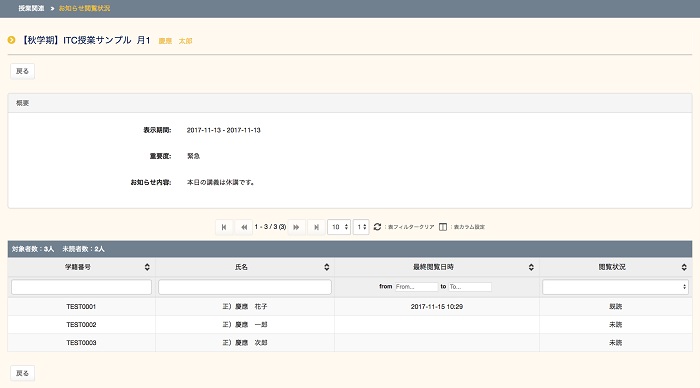Image resolution: width=700 pixels, height=388 pixels.
Task: Sort by 閲覧状況 column arrows
Action: pos(684,267)
